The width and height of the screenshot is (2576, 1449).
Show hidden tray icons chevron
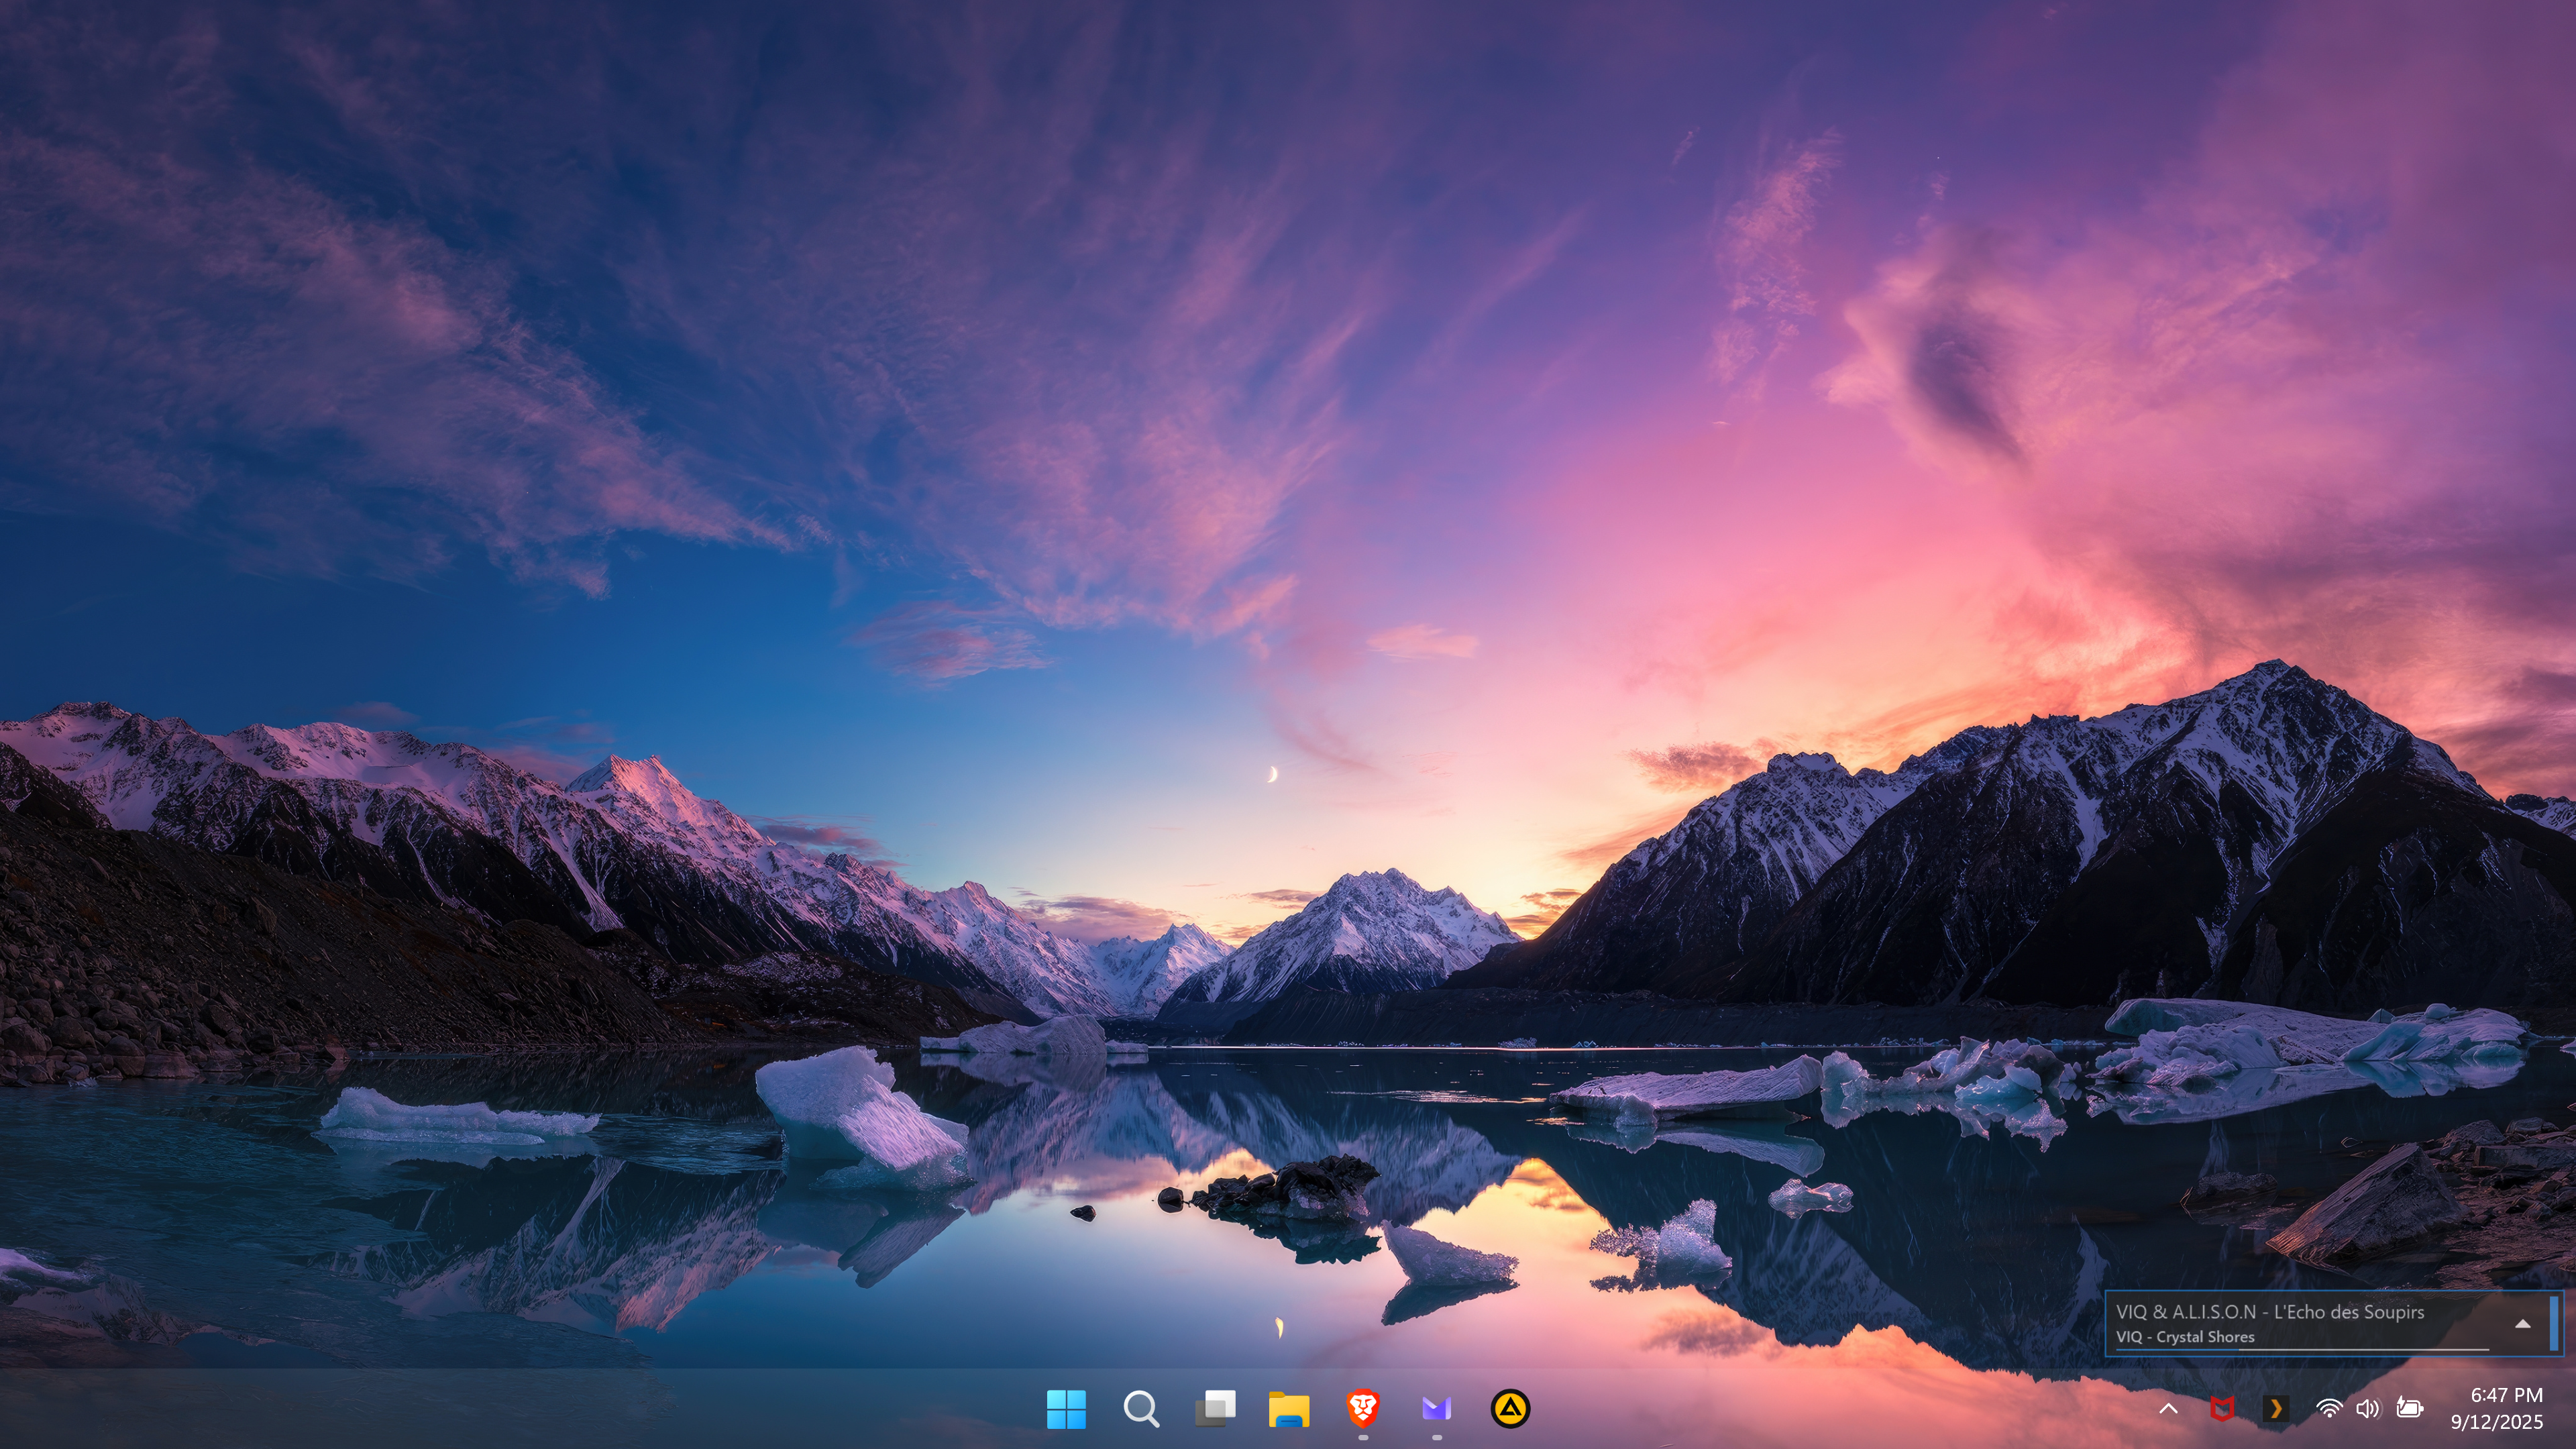2168,1409
